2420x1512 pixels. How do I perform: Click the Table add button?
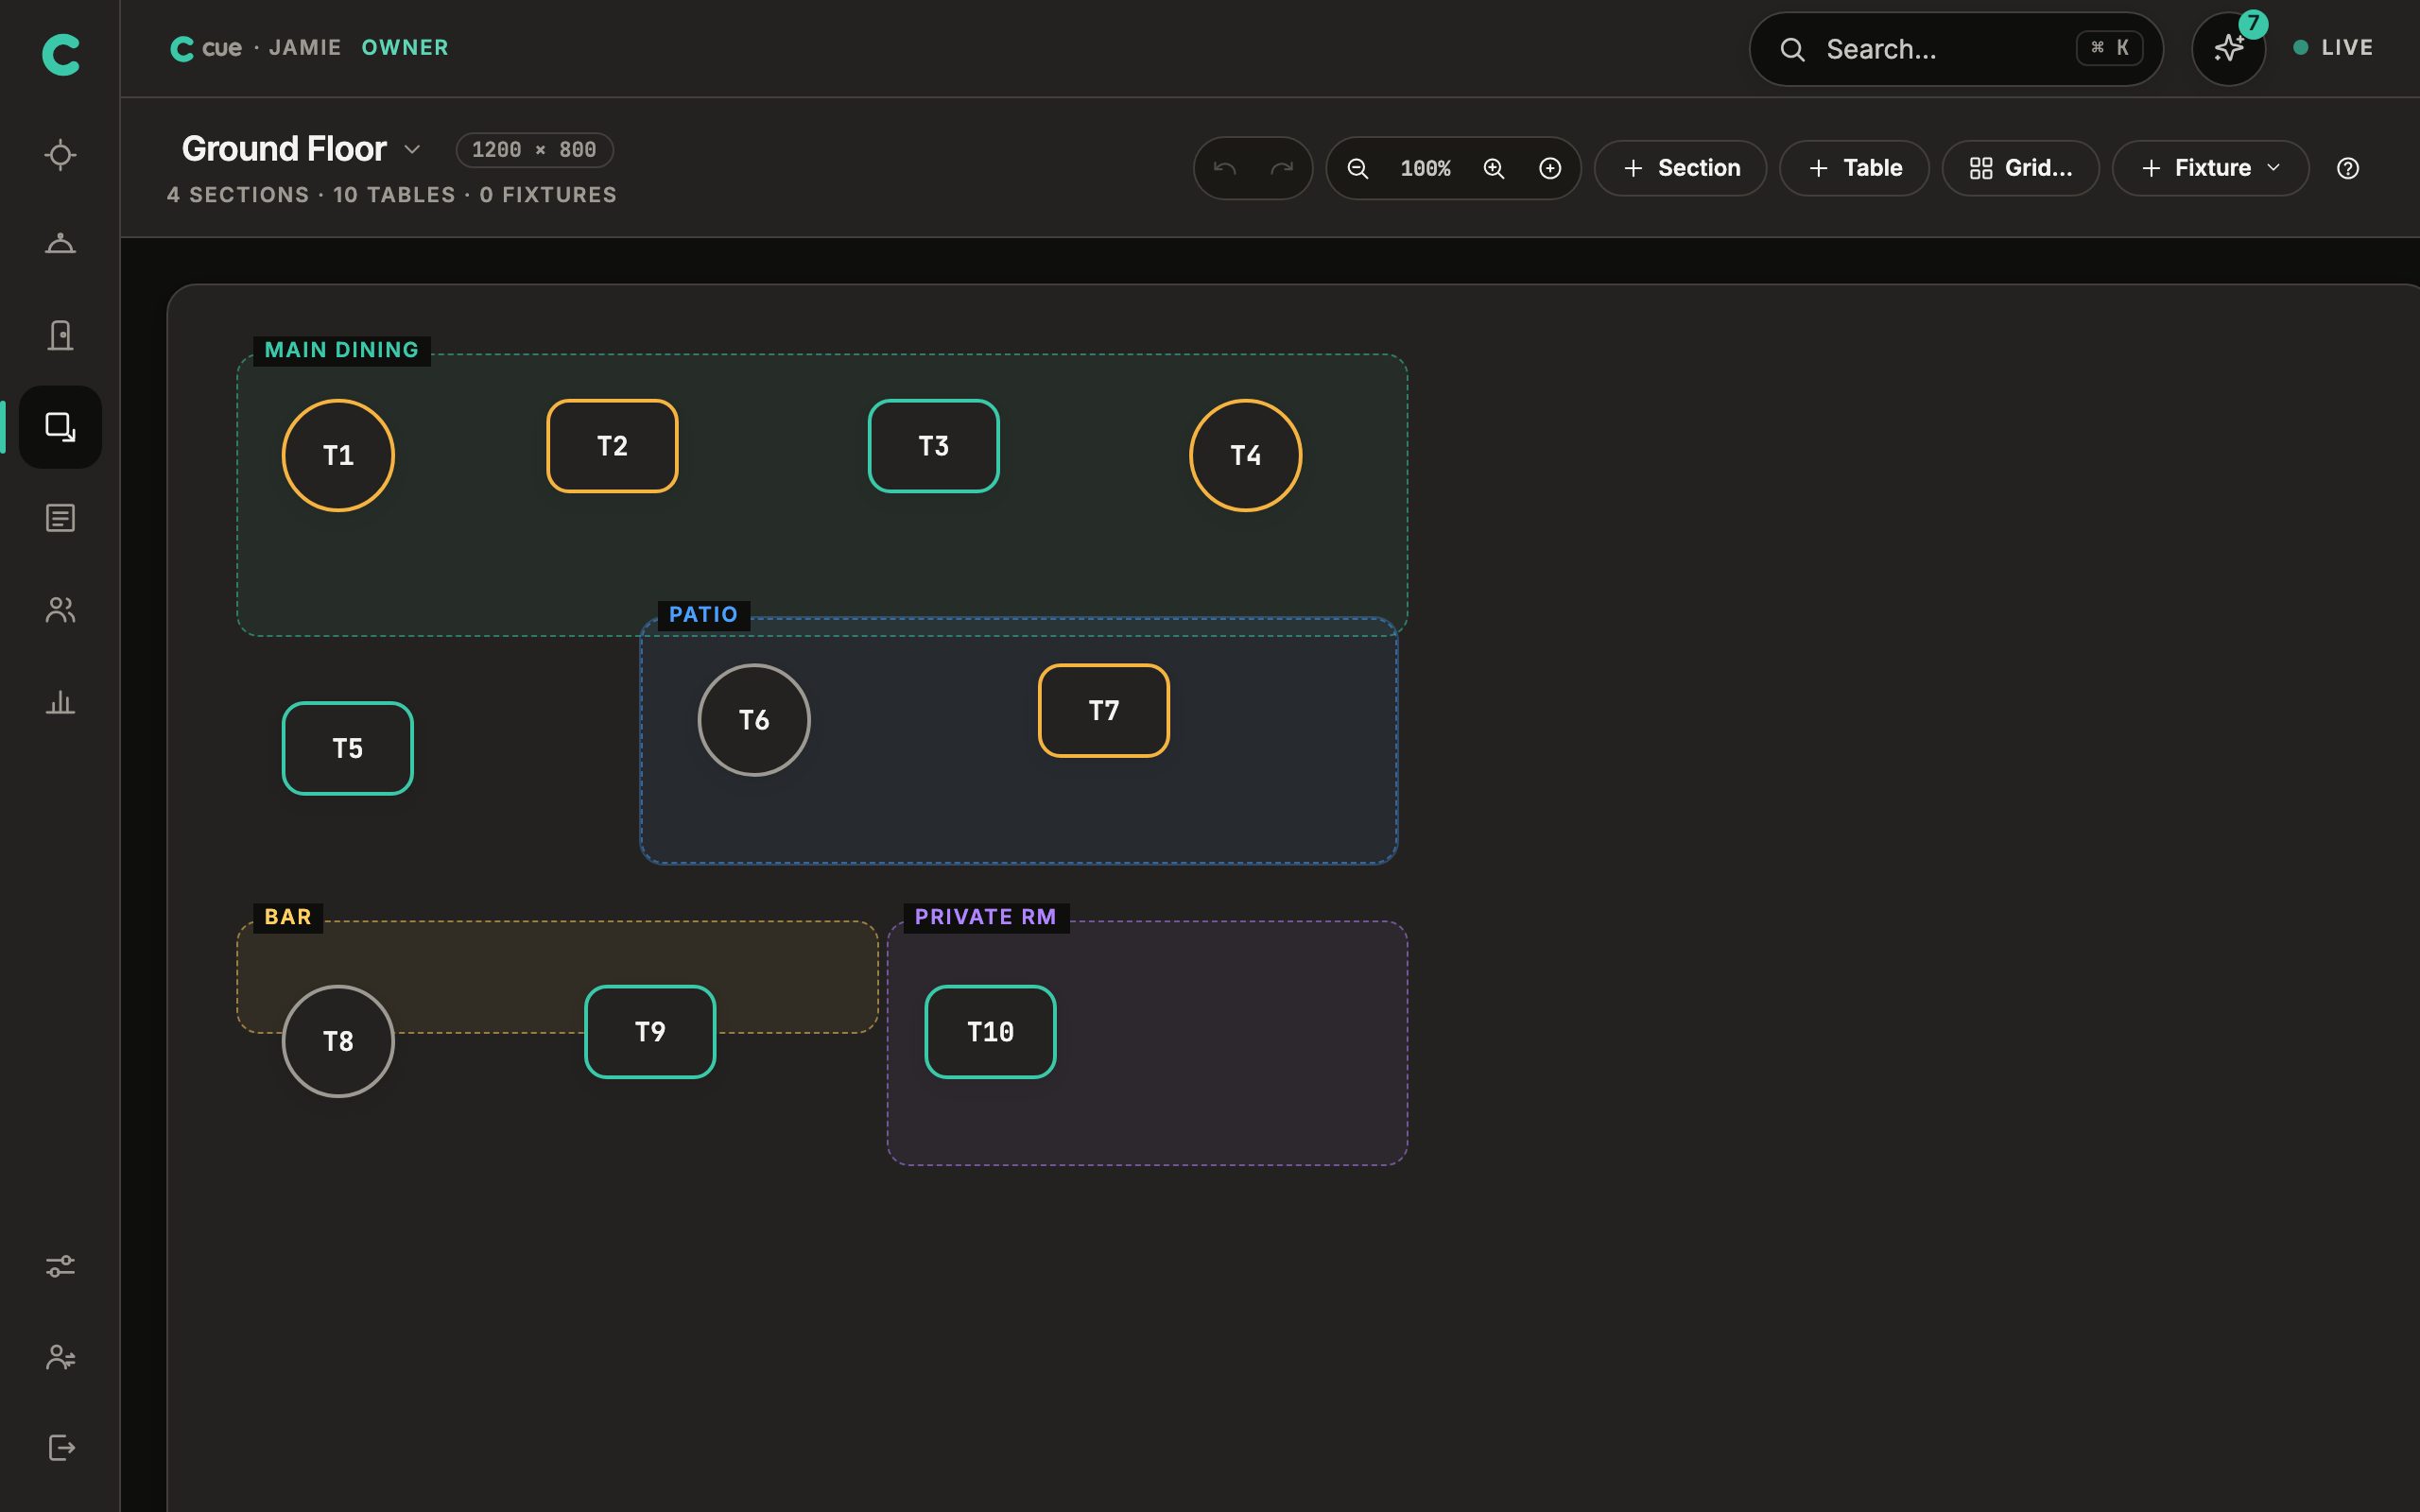pos(1854,168)
